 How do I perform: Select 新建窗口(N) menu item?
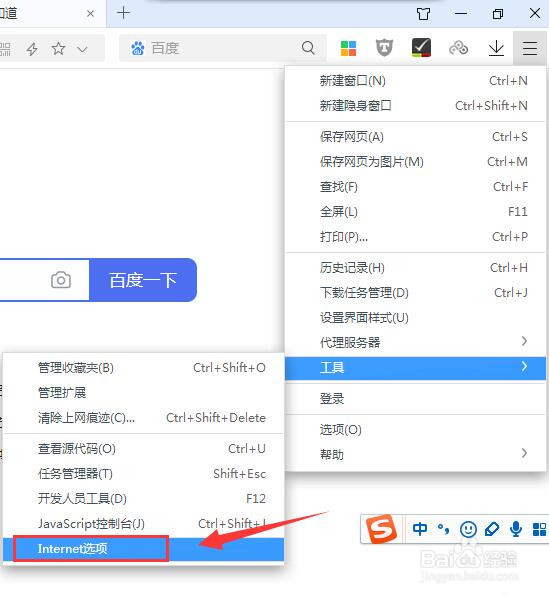(415, 80)
